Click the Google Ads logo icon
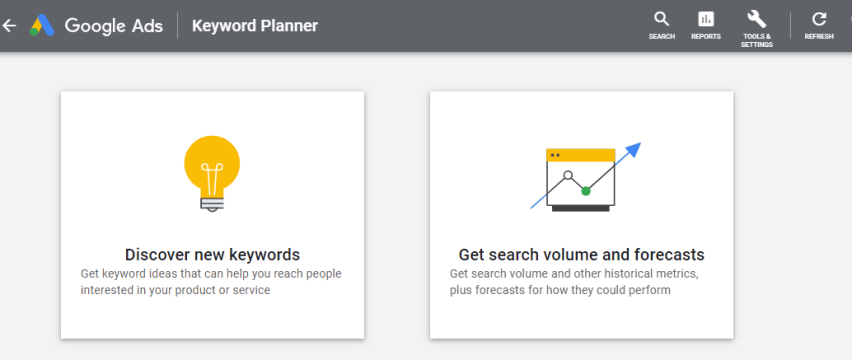Image resolution: width=852 pixels, height=360 pixels. click(42, 26)
